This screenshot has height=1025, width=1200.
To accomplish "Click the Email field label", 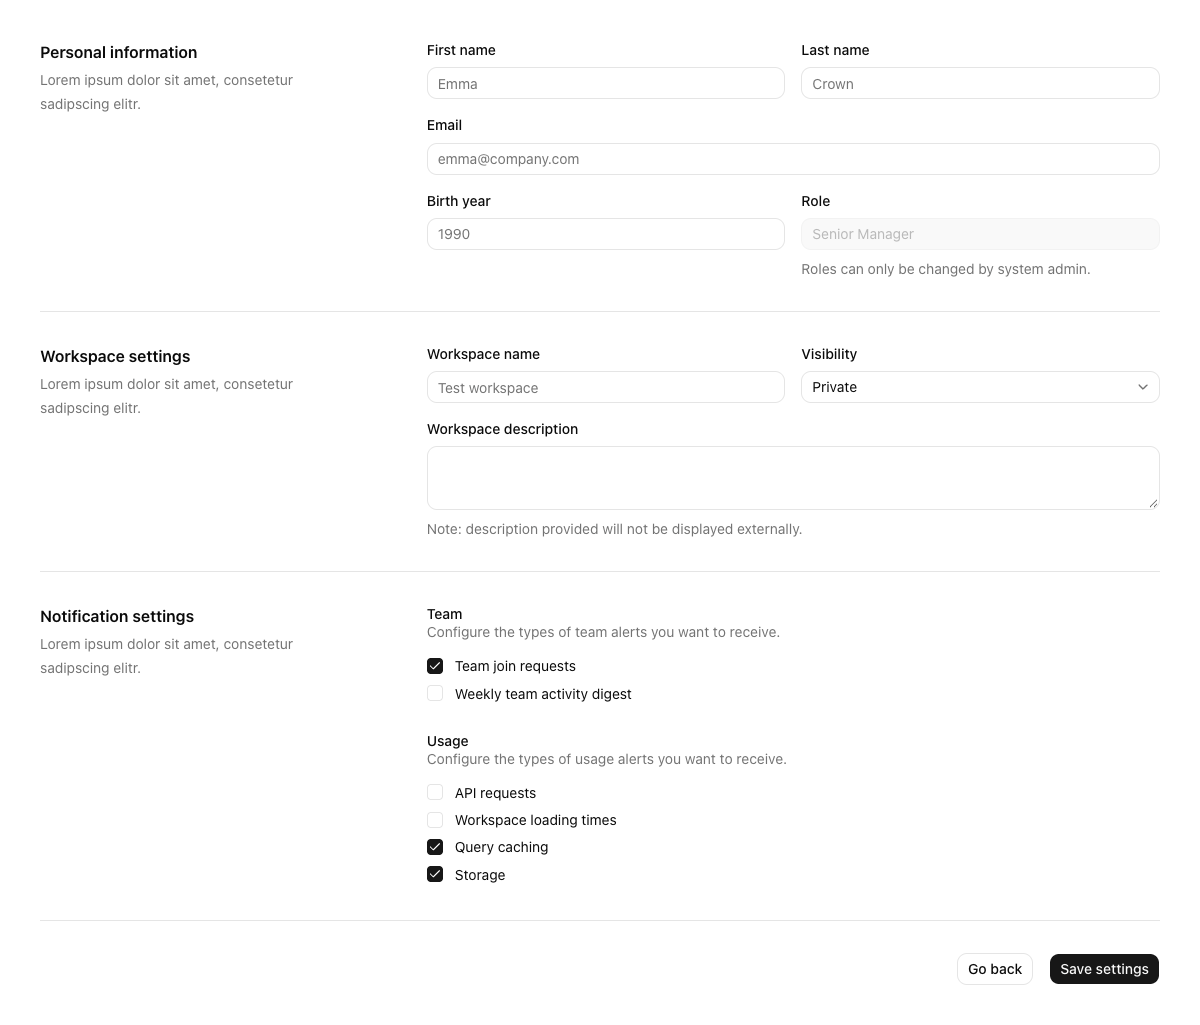I will click(444, 125).
